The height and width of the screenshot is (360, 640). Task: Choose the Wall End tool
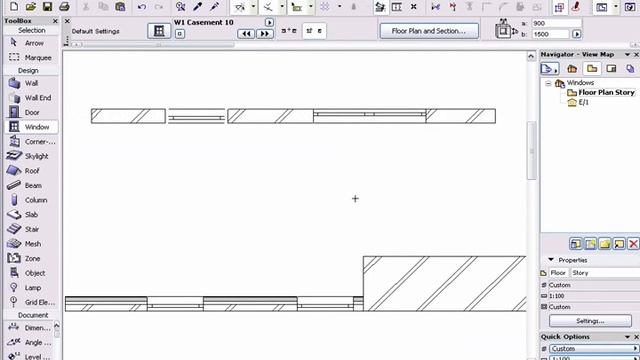pos(31,98)
